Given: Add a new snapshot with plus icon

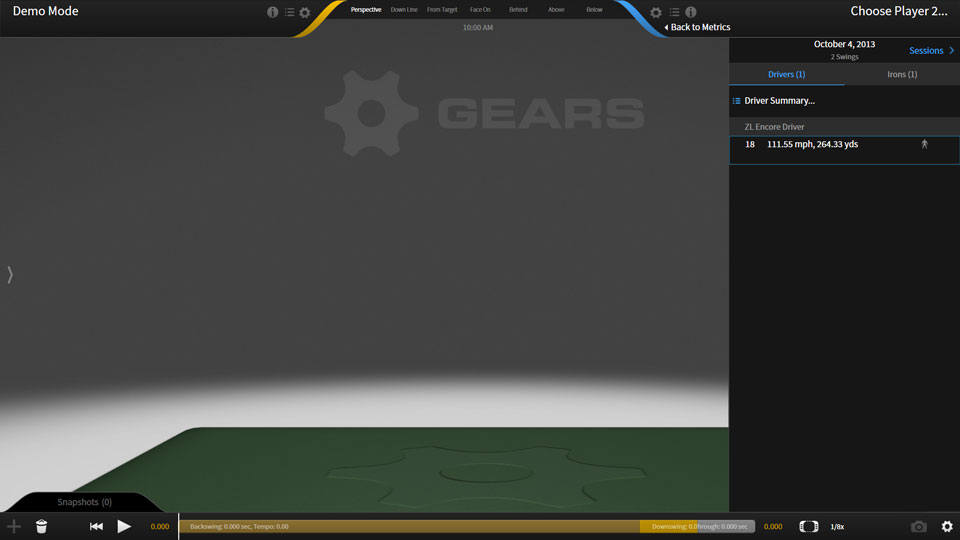Looking at the screenshot, I should click(13, 527).
